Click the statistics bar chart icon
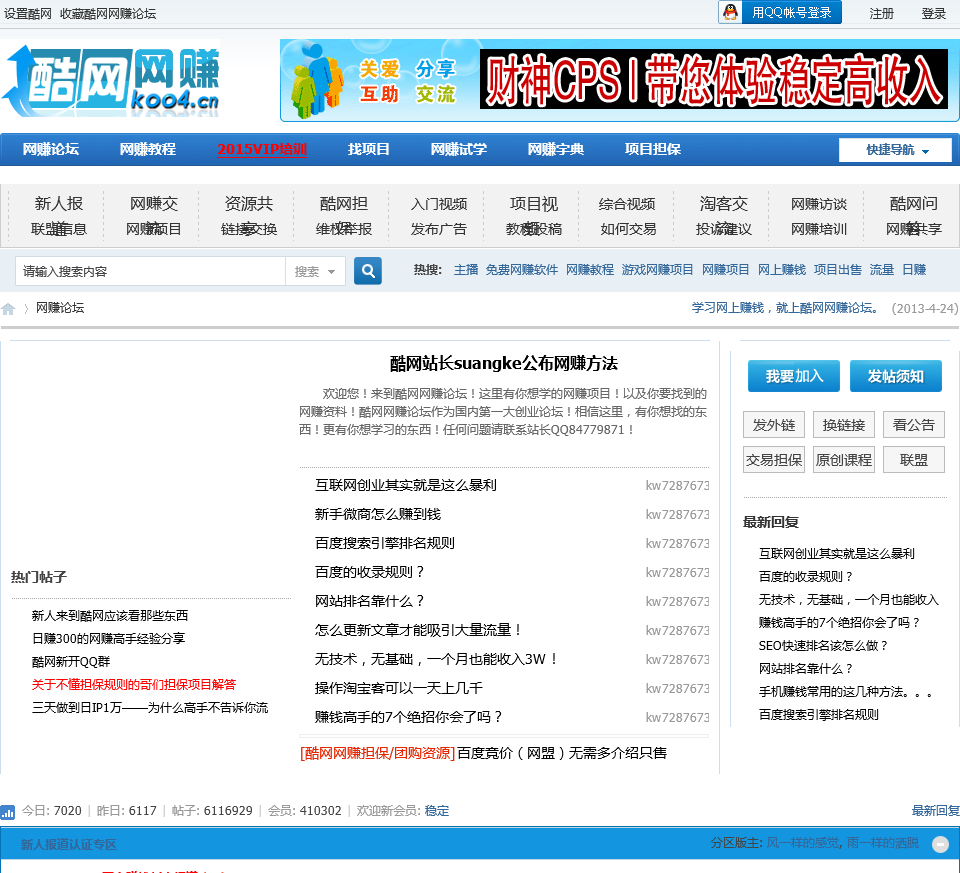The height and width of the screenshot is (873, 960). (8, 812)
